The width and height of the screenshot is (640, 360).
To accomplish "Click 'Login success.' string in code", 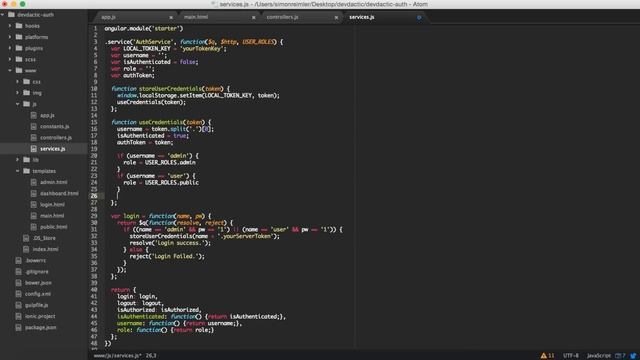I will click(x=179, y=243).
